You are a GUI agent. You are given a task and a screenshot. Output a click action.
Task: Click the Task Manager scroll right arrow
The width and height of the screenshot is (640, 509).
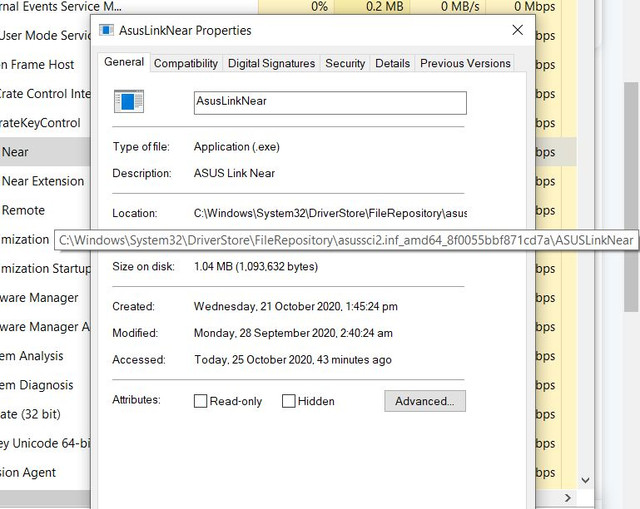point(568,498)
